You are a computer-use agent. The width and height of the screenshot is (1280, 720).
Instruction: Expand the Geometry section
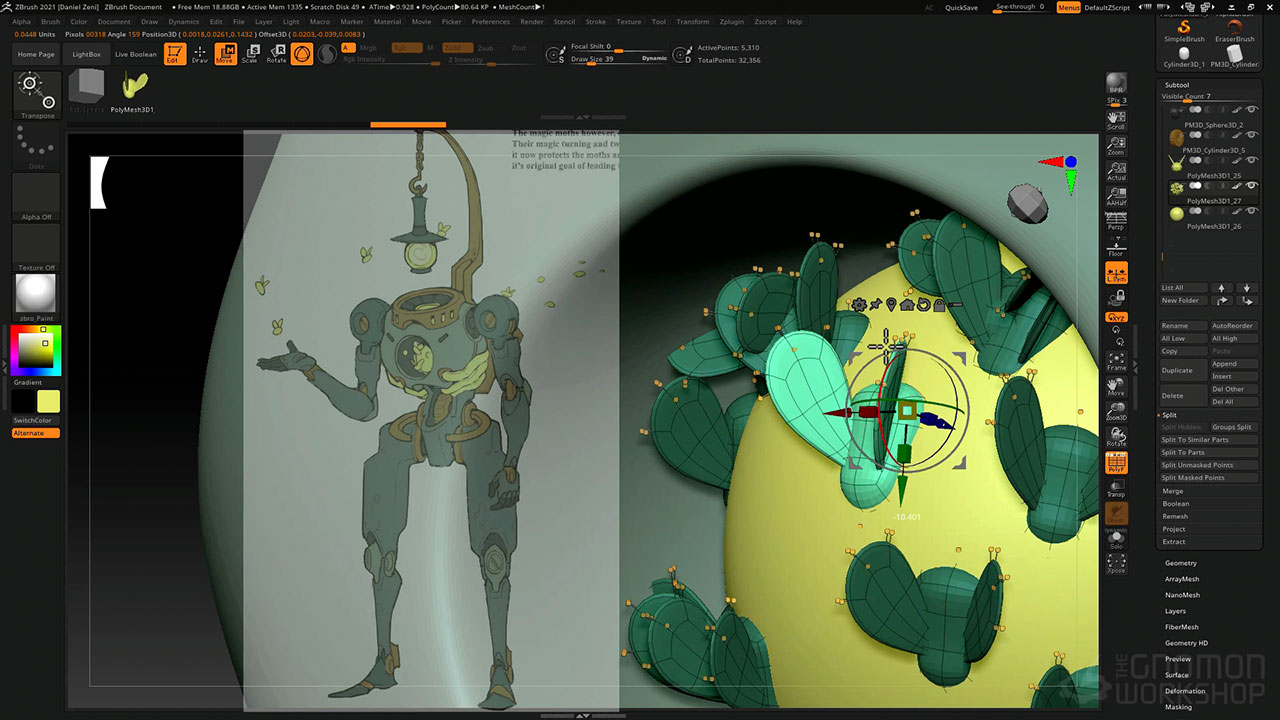tap(1180, 563)
